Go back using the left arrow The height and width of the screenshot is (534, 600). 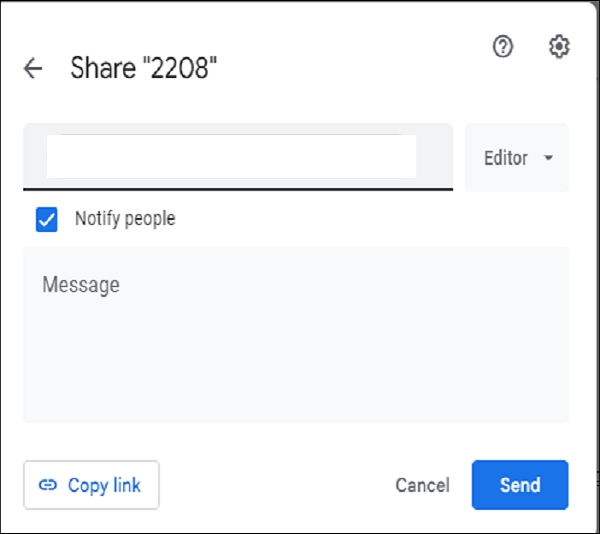tap(33, 68)
